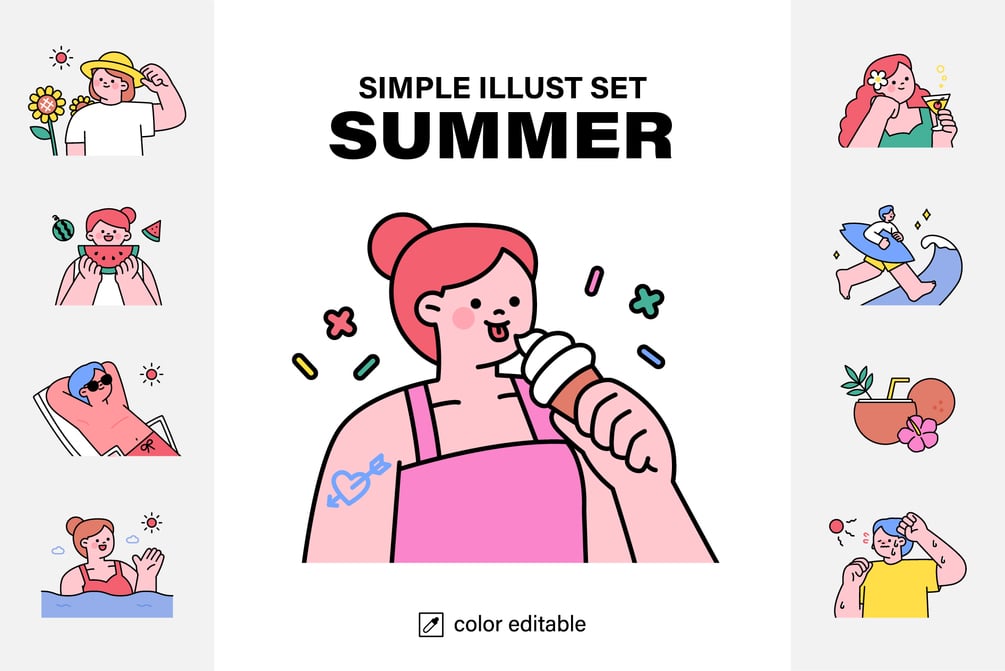
Task: Click the sun above the sunflower girl
Action: tap(61, 58)
